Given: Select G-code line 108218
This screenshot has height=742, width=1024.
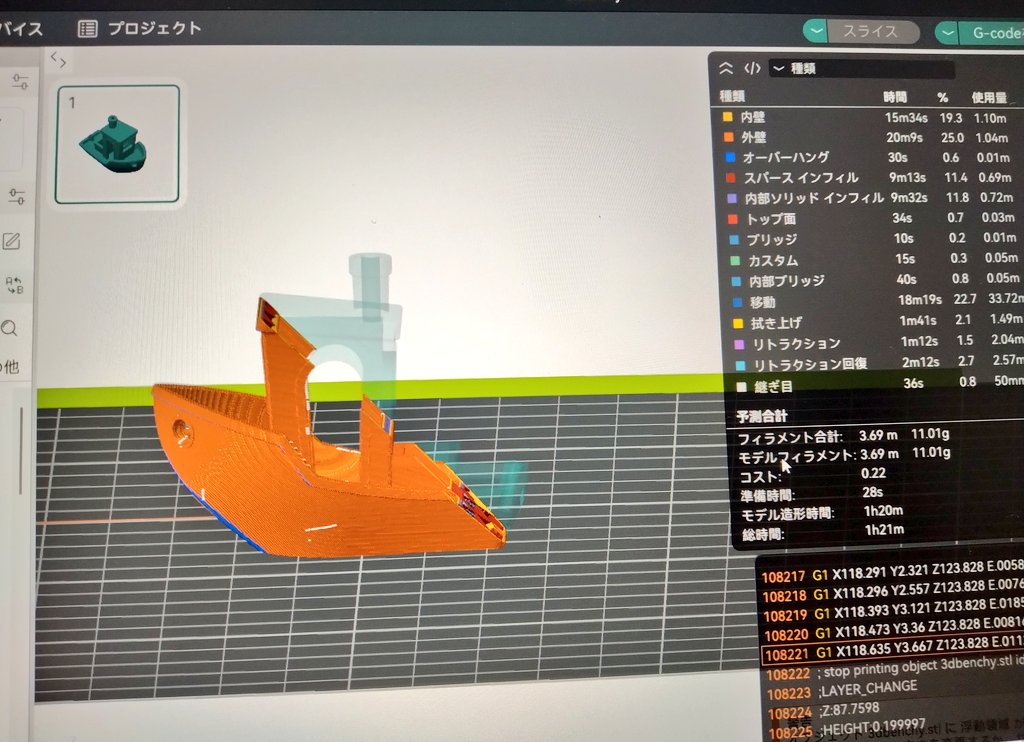Looking at the screenshot, I should (893, 591).
